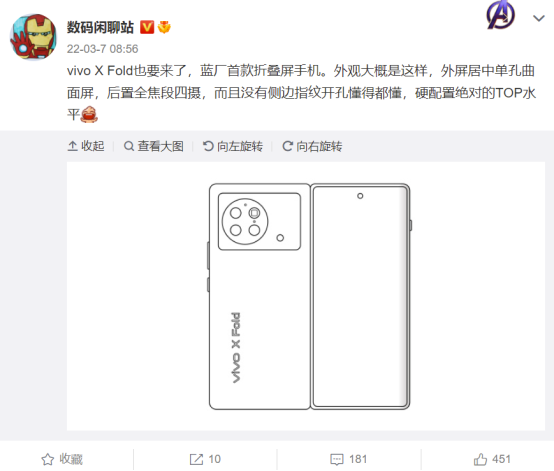Click the clockwise rotate arrow icon
This screenshot has height=471, width=554.
[x=287, y=146]
